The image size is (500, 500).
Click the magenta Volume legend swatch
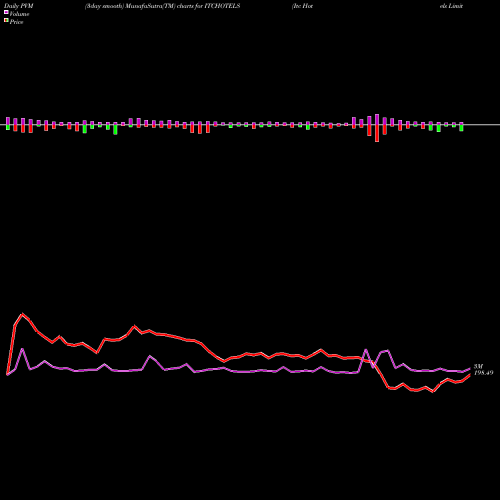click(x=6, y=12)
